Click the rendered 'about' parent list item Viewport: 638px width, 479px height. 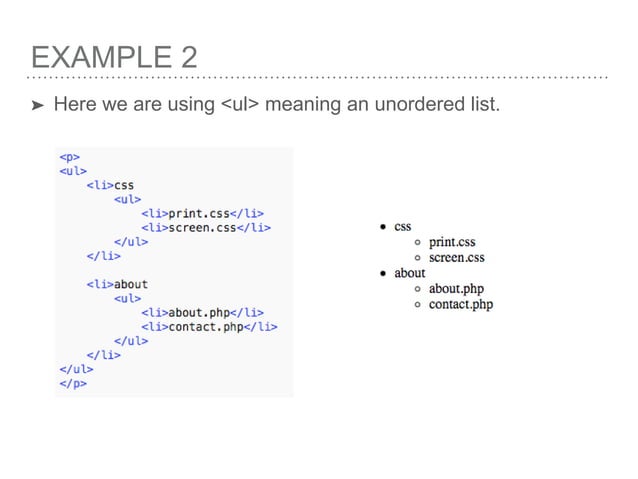click(x=409, y=273)
